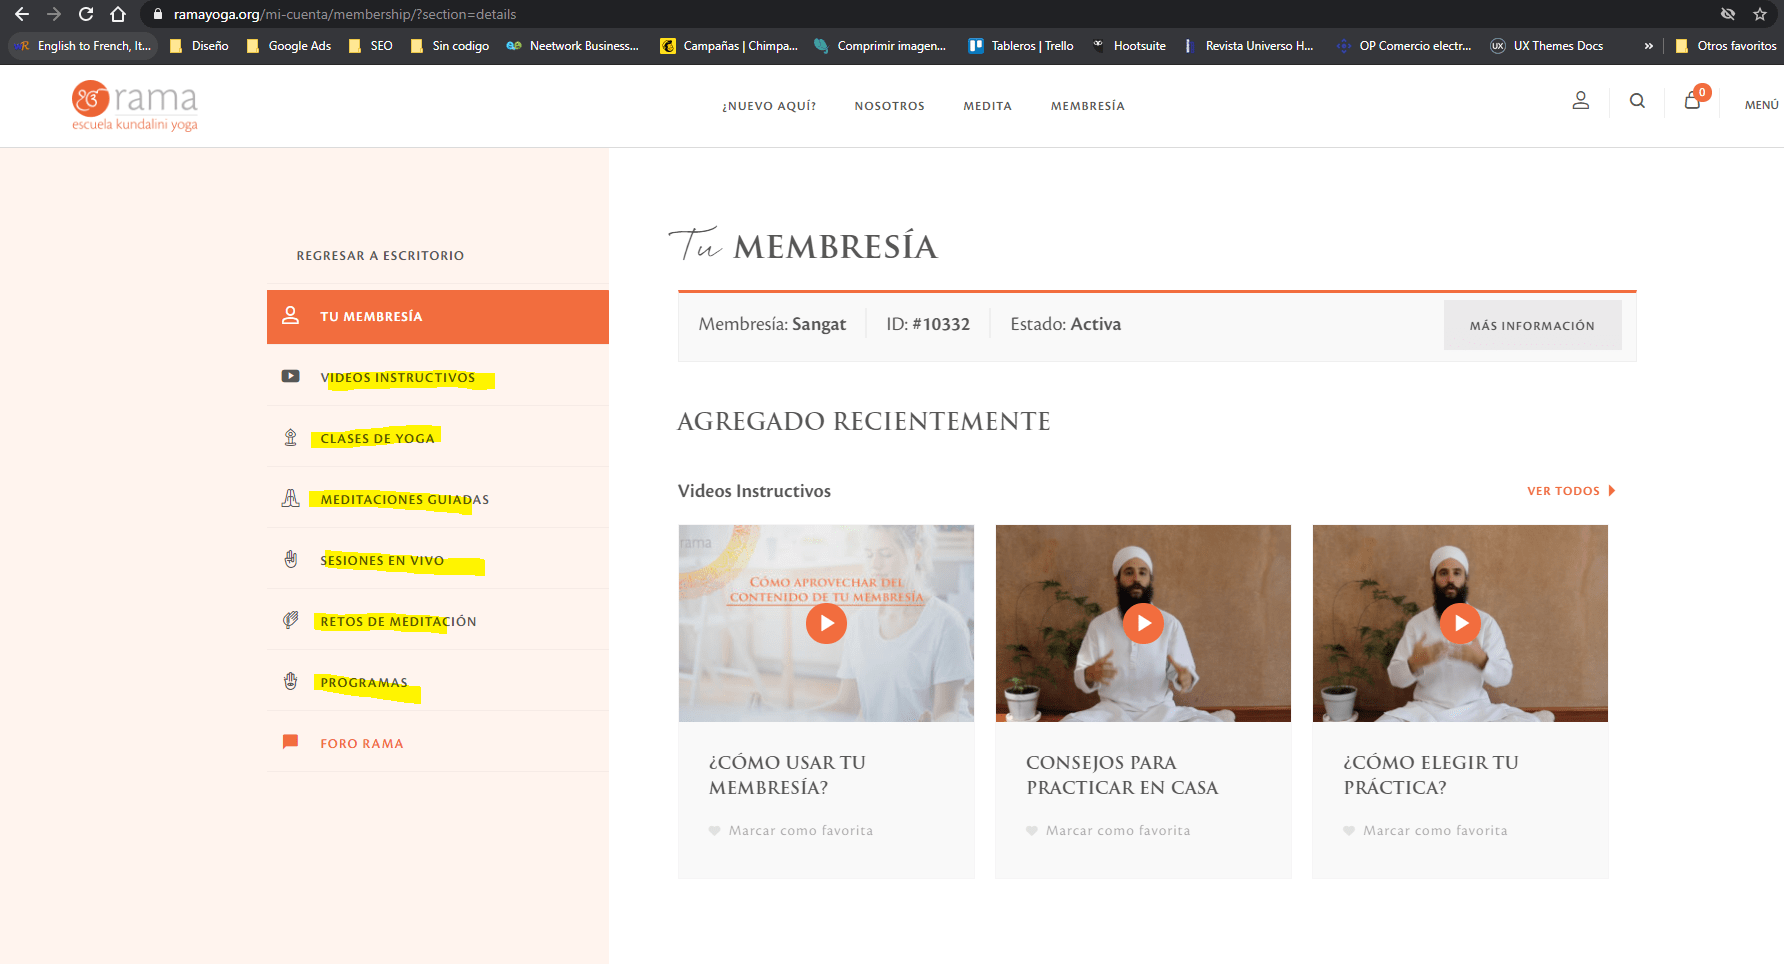Click the browser address bar URL

345,14
